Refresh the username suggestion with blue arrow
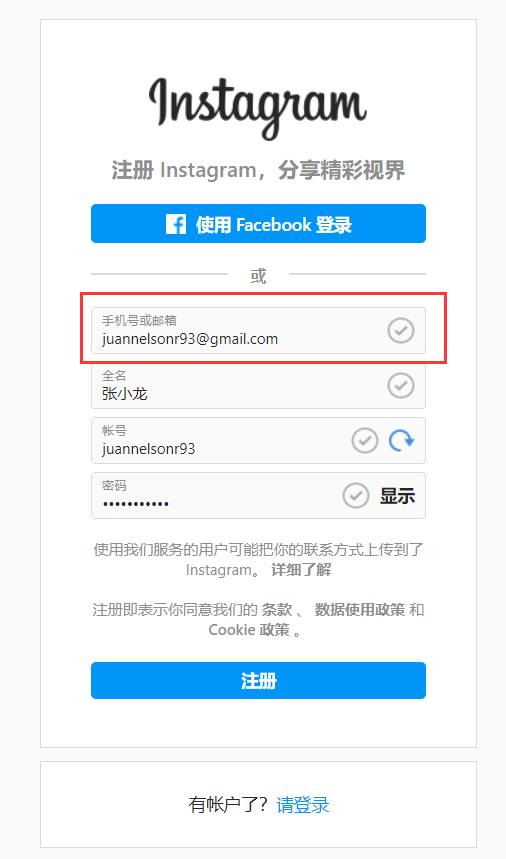Image resolution: width=506 pixels, height=859 pixels. point(401,440)
